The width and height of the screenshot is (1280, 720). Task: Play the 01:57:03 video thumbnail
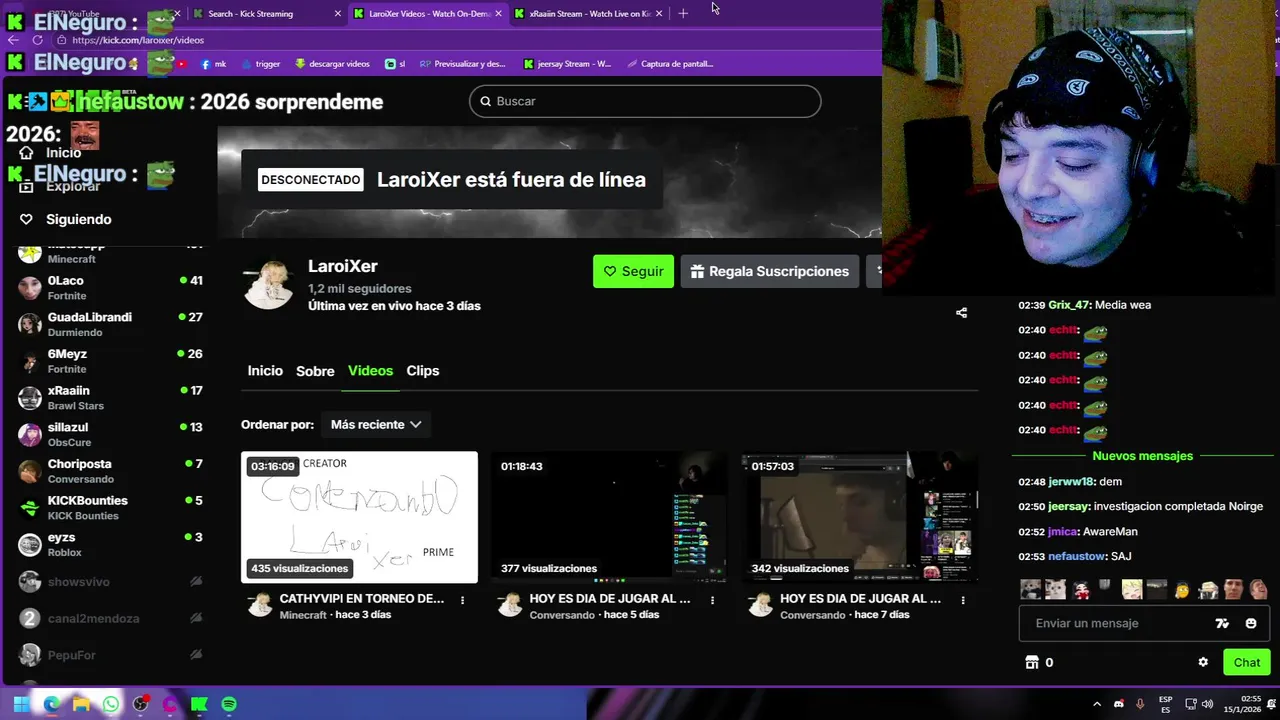[x=860, y=517]
